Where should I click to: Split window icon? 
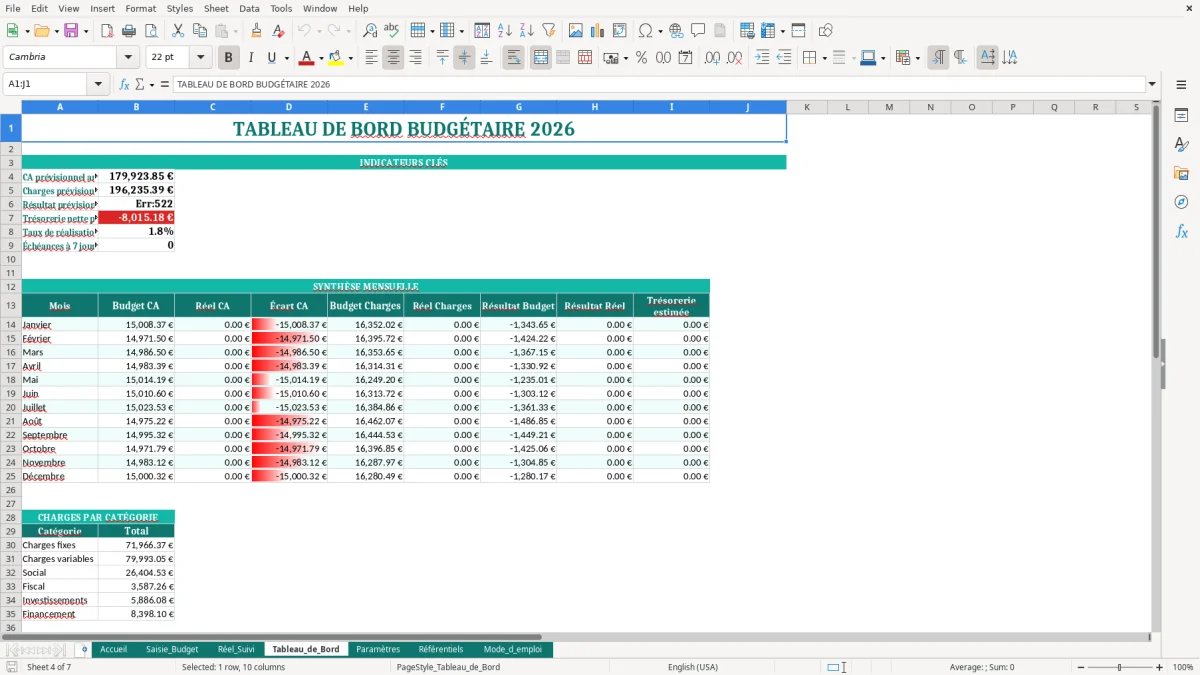(x=798, y=31)
